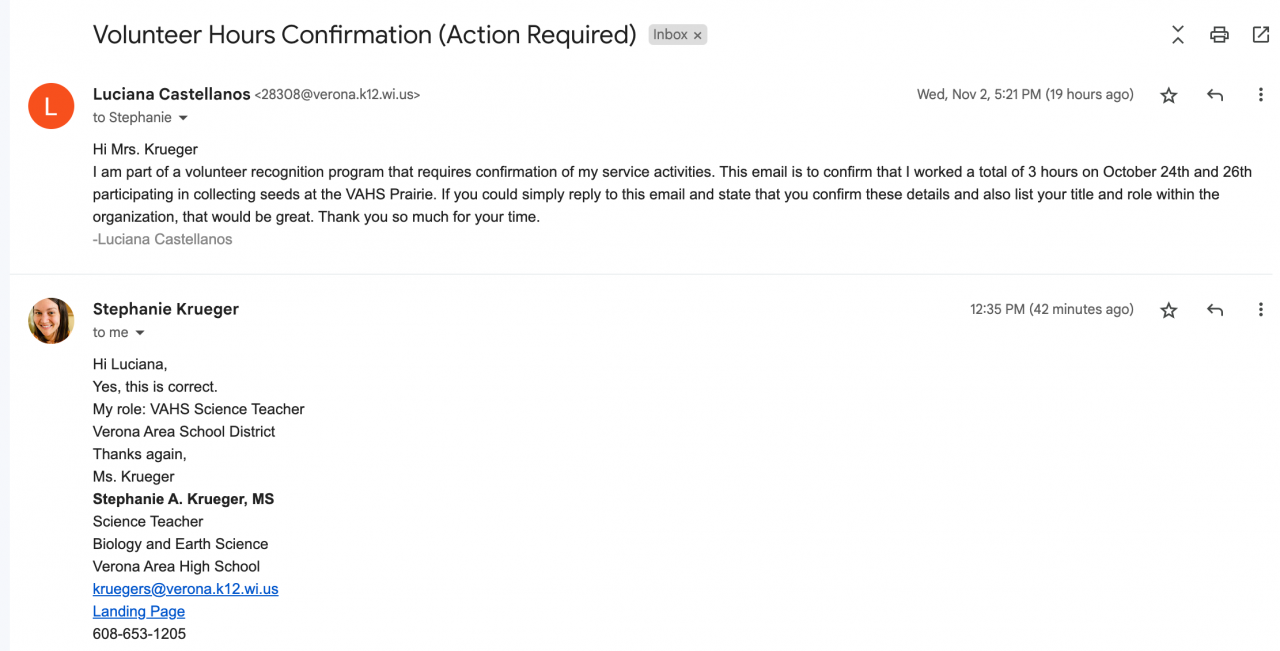Print the entire email thread
The image size is (1280, 651).
coord(1219,35)
